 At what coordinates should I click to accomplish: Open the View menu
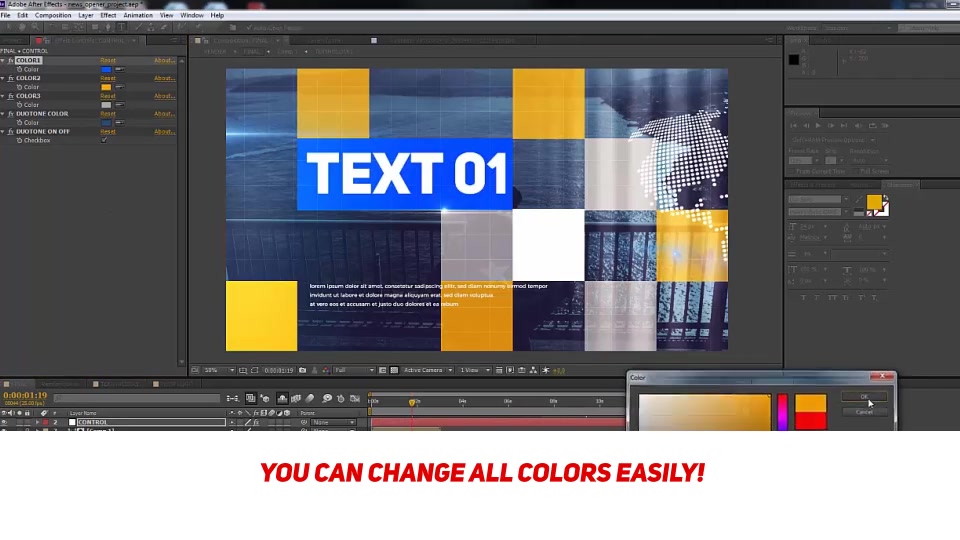[166, 15]
